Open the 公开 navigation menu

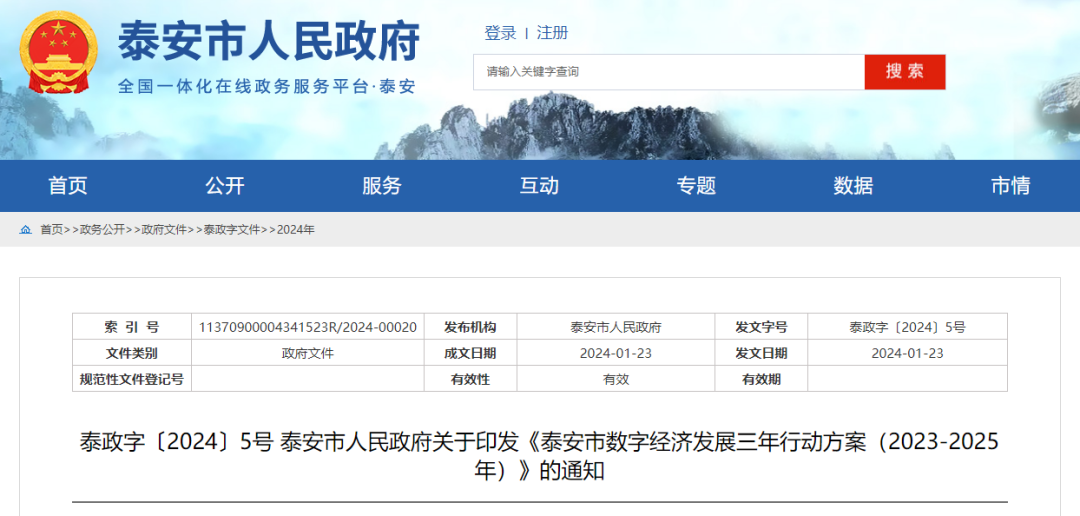click(x=225, y=185)
